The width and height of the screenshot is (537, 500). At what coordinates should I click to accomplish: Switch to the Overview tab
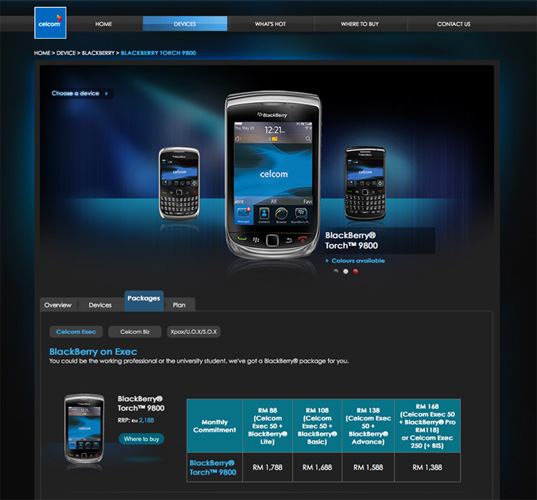(x=58, y=305)
